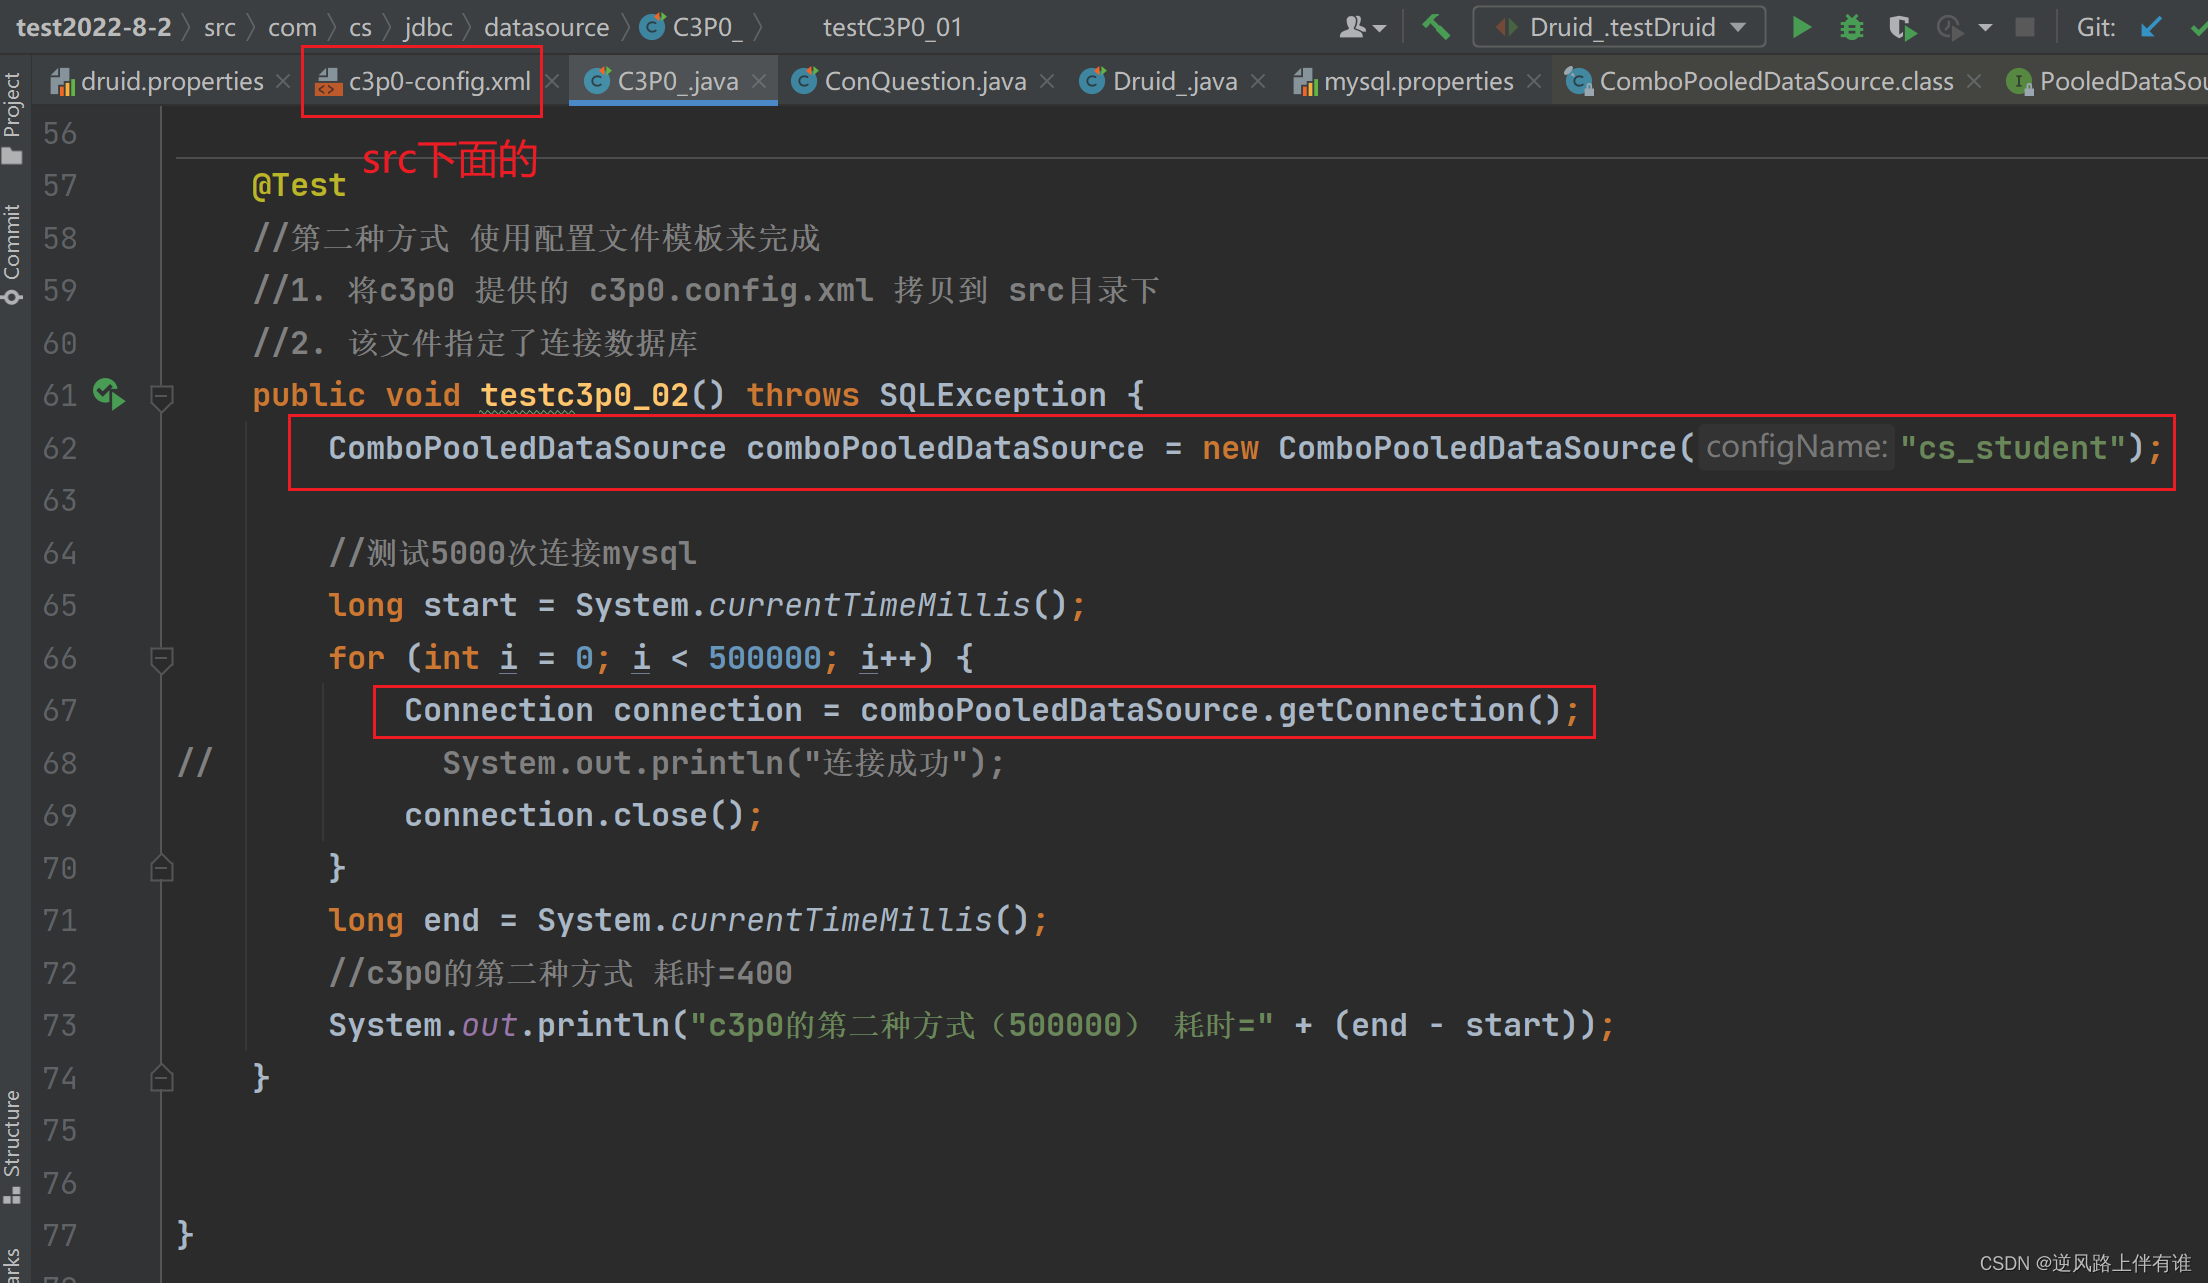Collapse the for loop fold marker
Screen dimensions: 2208x1283
(x=161, y=659)
